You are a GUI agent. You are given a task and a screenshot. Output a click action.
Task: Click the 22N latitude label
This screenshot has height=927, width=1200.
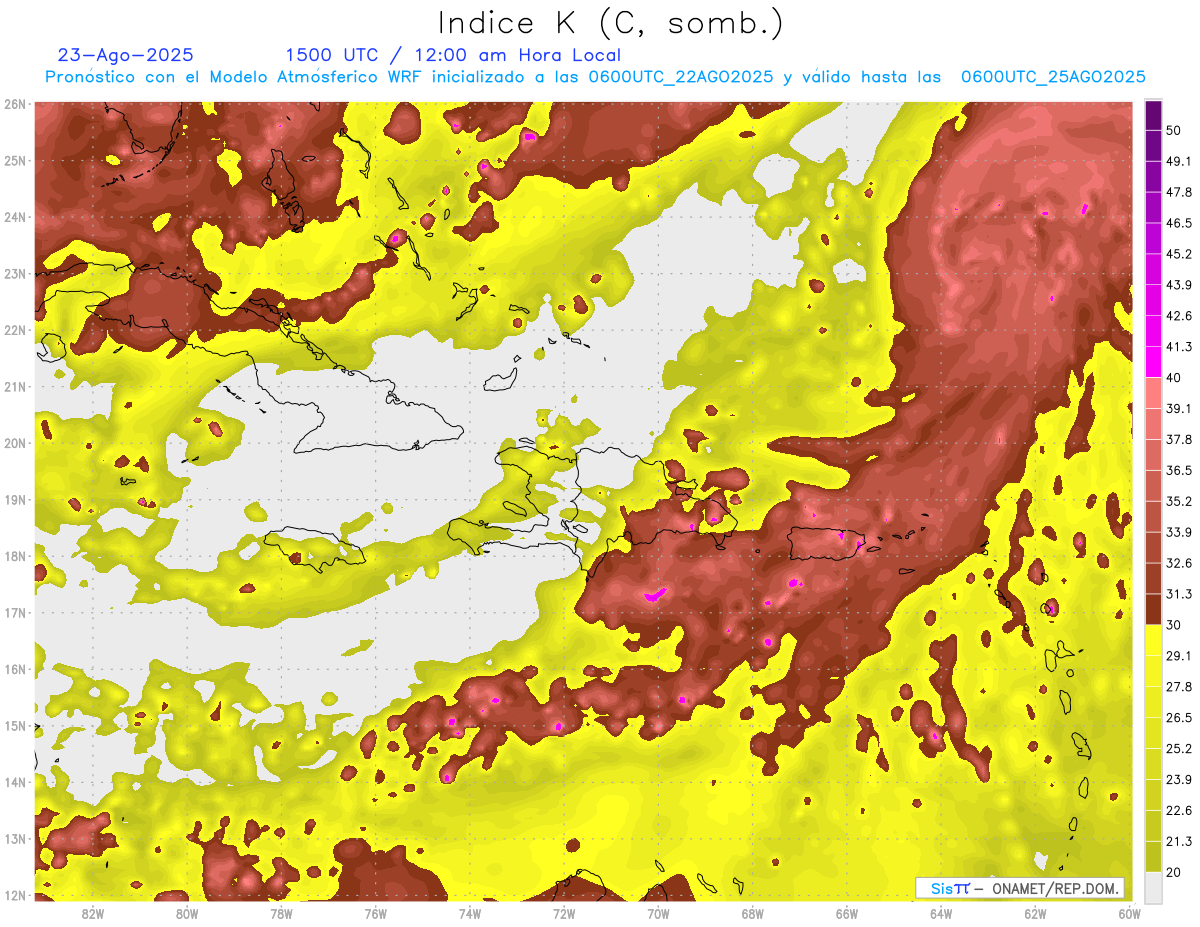[x=15, y=330]
